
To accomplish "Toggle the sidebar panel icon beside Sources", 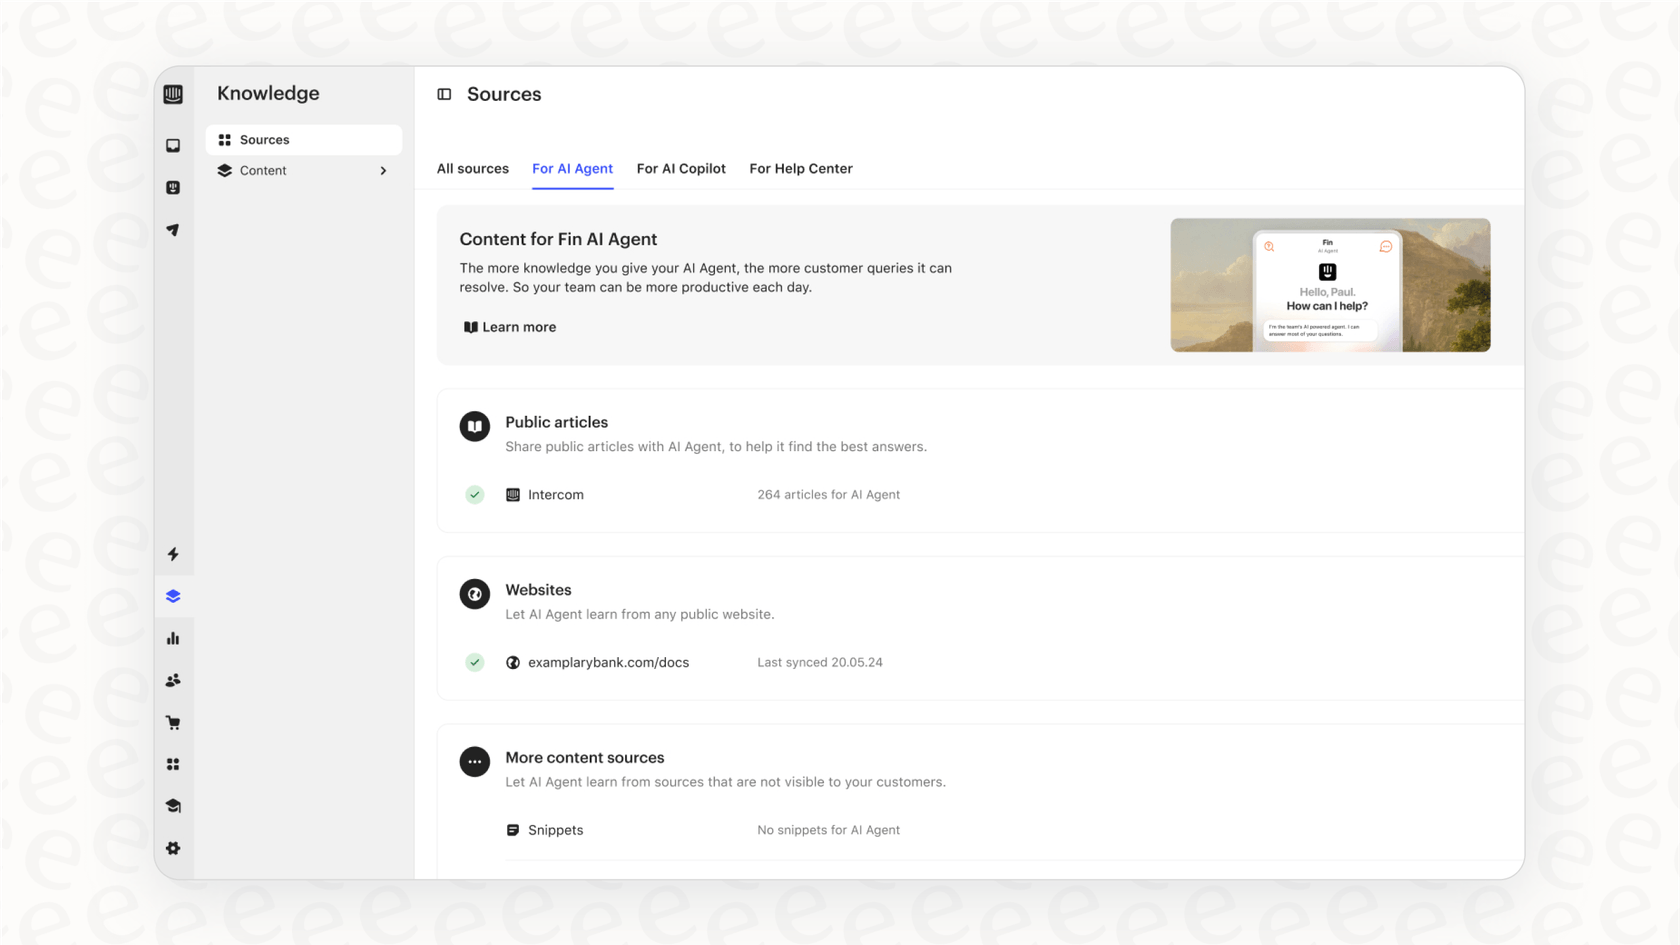I will 445,94.
